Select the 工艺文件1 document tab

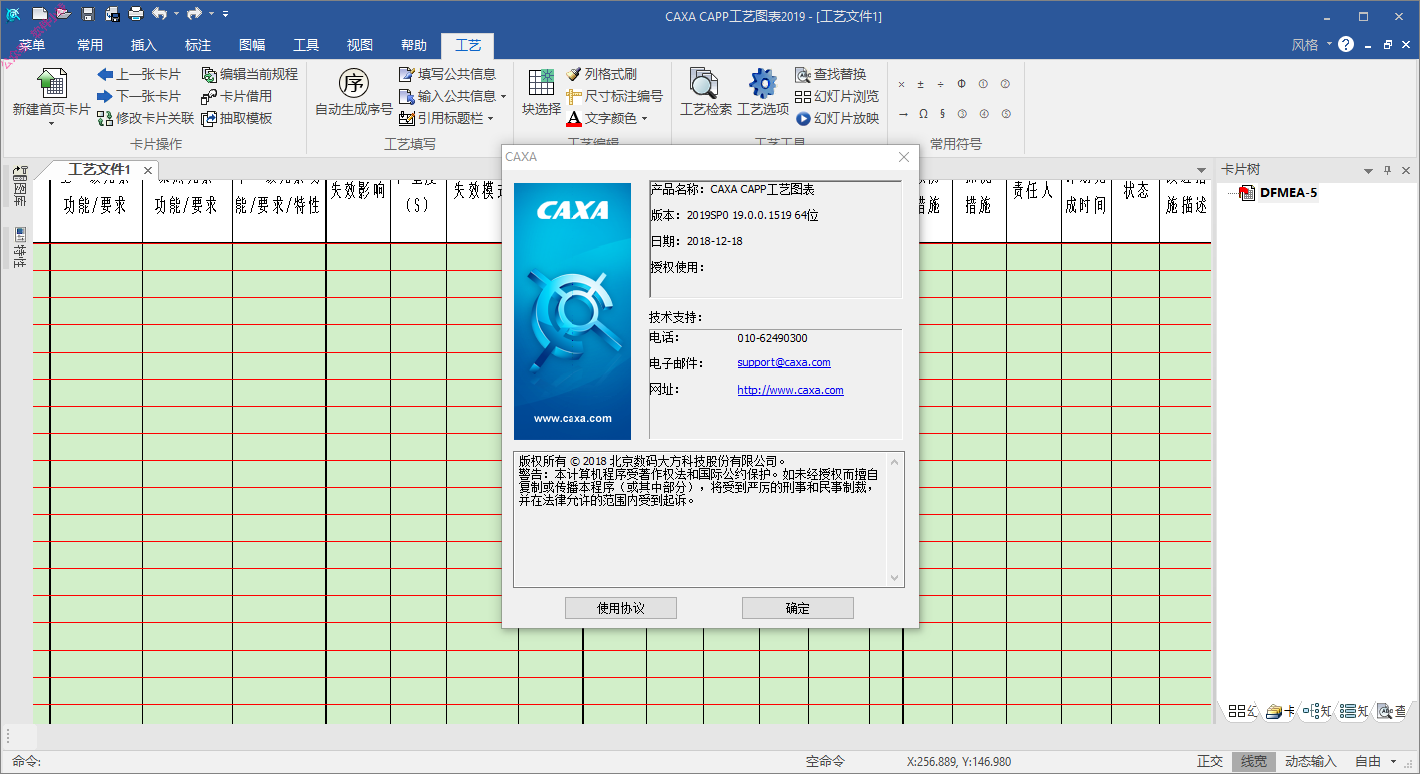click(x=99, y=170)
